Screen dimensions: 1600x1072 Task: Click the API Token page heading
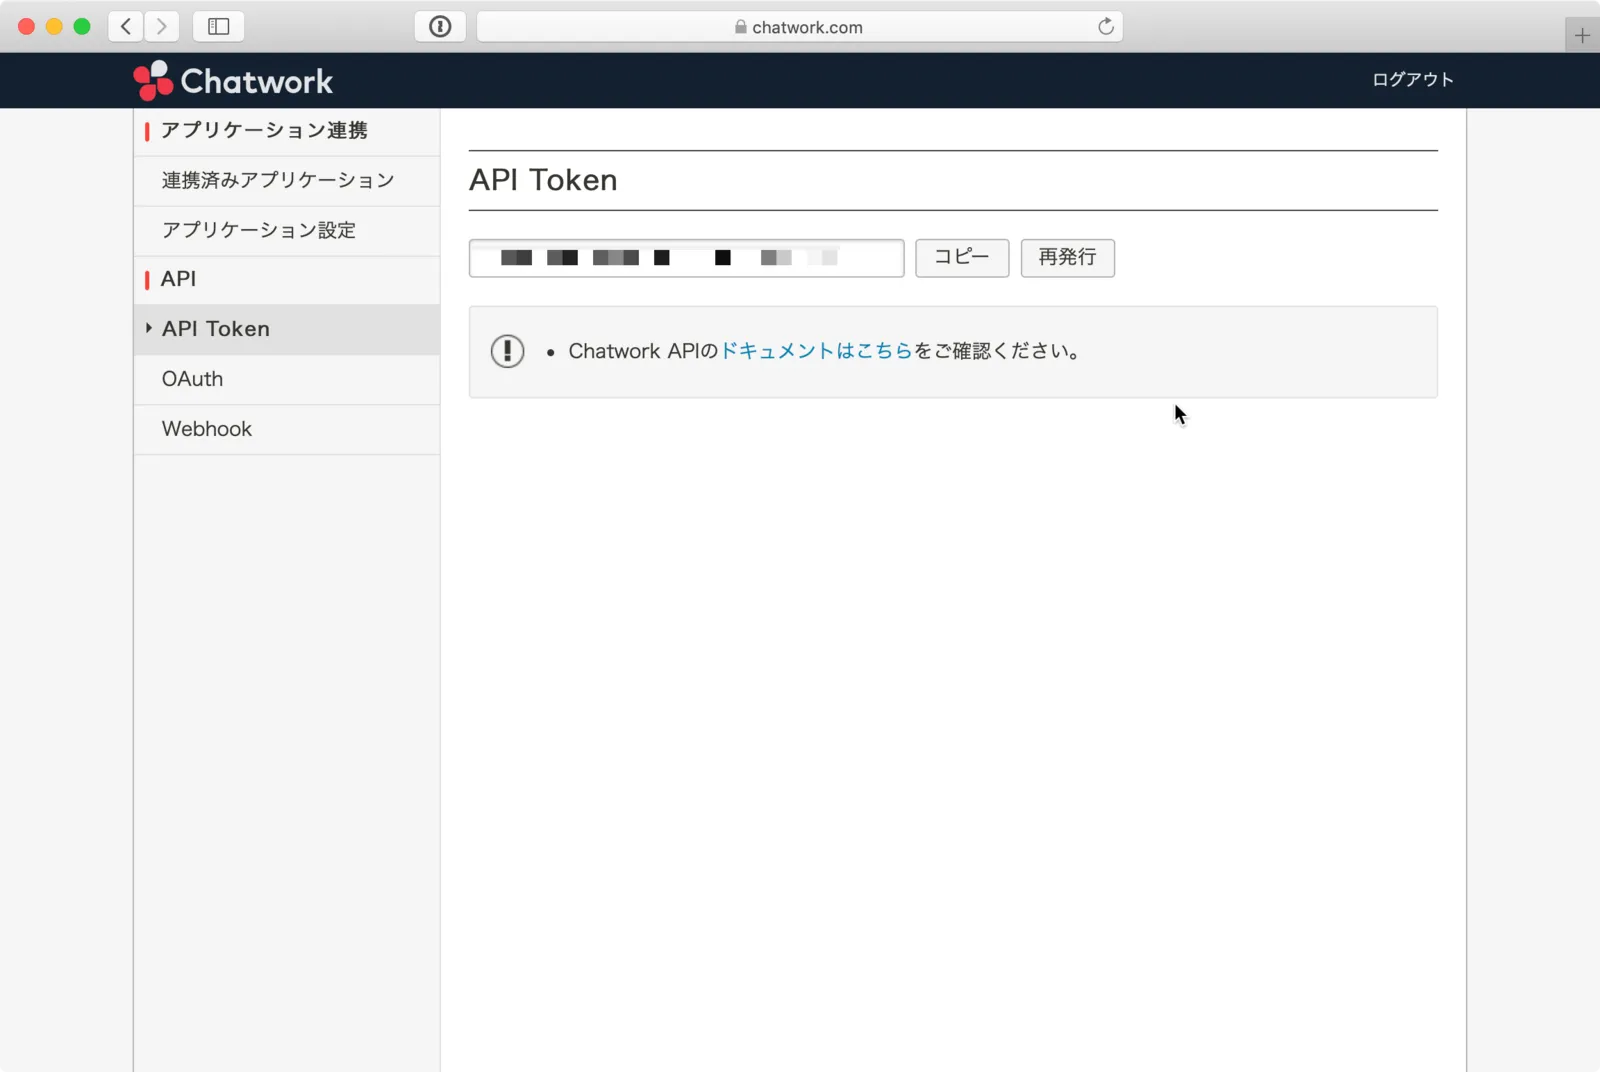coord(543,180)
